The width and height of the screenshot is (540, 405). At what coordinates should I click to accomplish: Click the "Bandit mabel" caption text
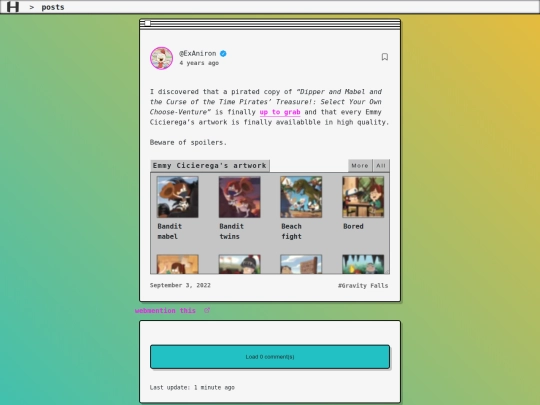point(170,231)
